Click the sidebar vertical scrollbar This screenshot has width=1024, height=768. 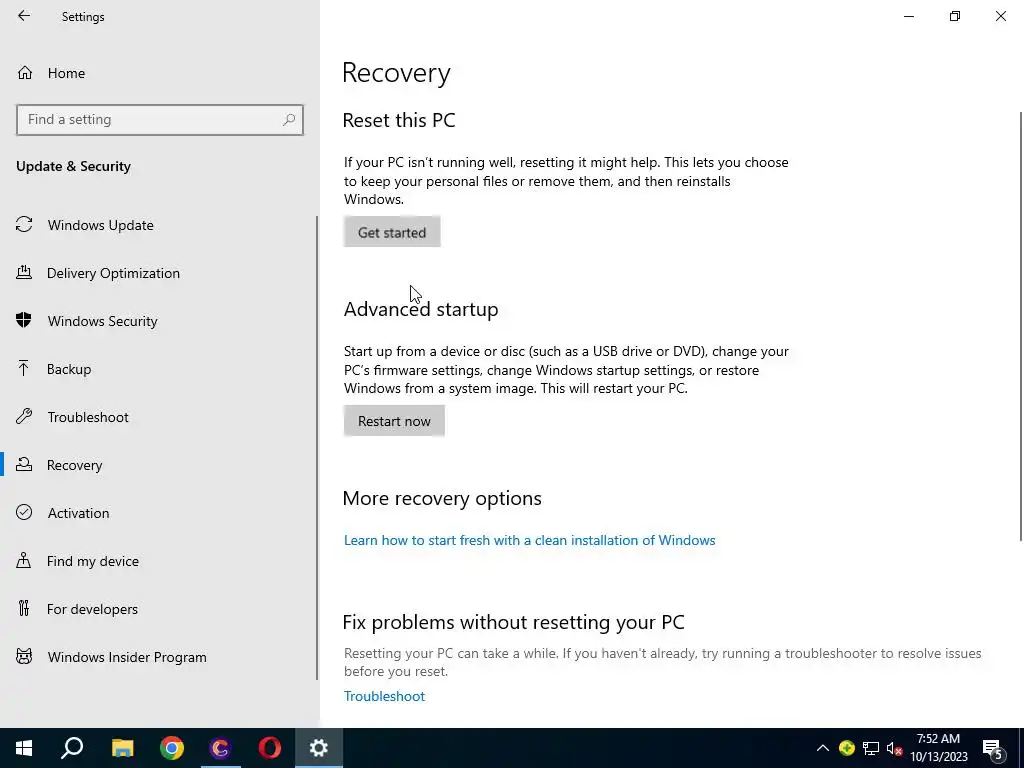(317, 447)
